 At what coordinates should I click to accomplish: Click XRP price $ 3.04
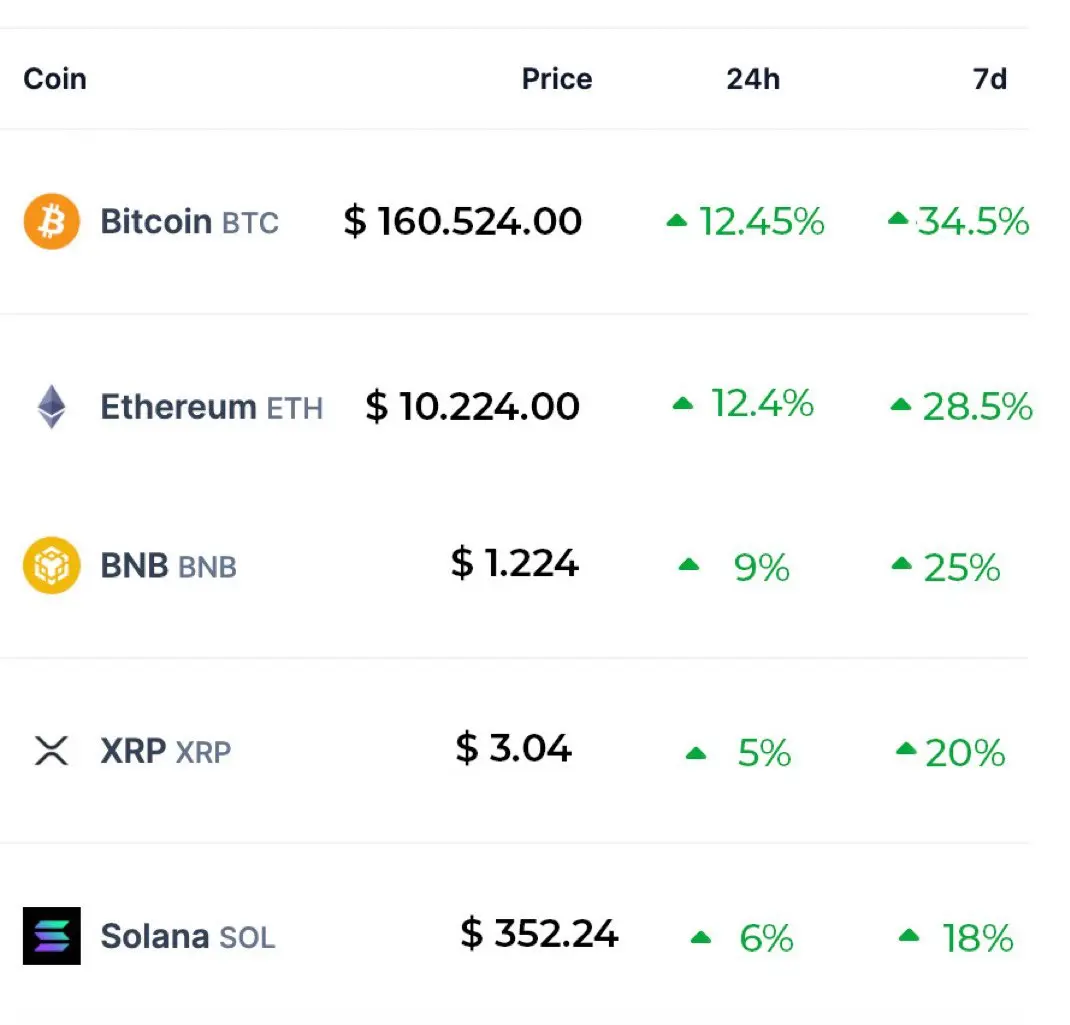[513, 748]
